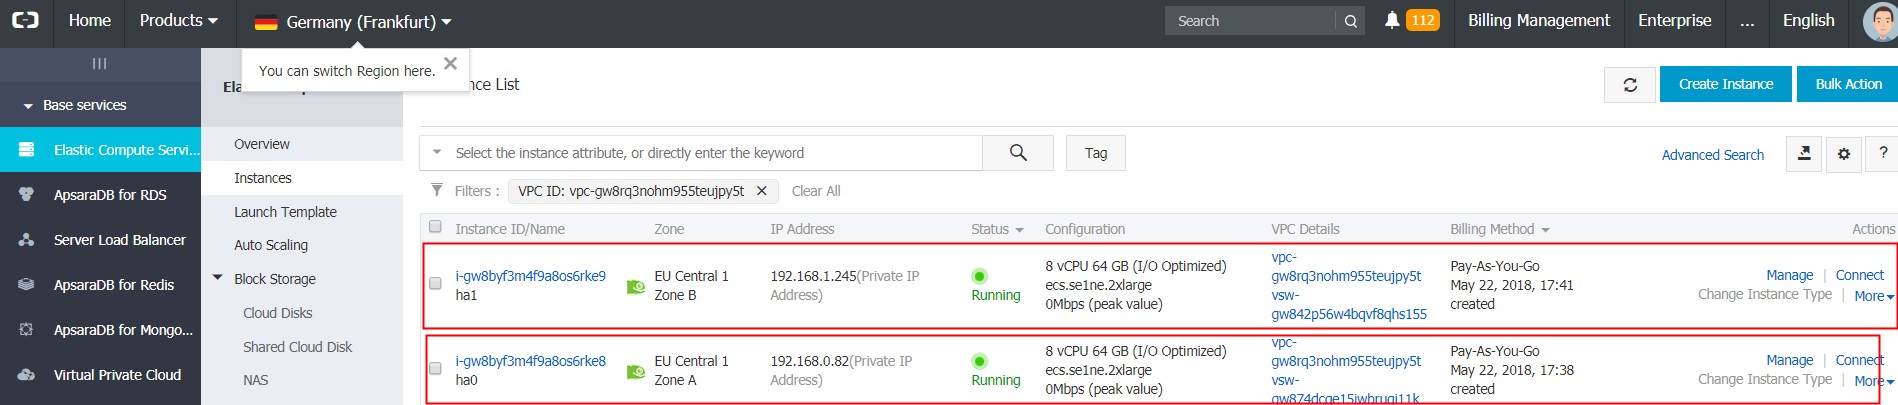This screenshot has height=405, width=1898.
Task: Open the column settings gear icon
Action: [x=1844, y=154]
